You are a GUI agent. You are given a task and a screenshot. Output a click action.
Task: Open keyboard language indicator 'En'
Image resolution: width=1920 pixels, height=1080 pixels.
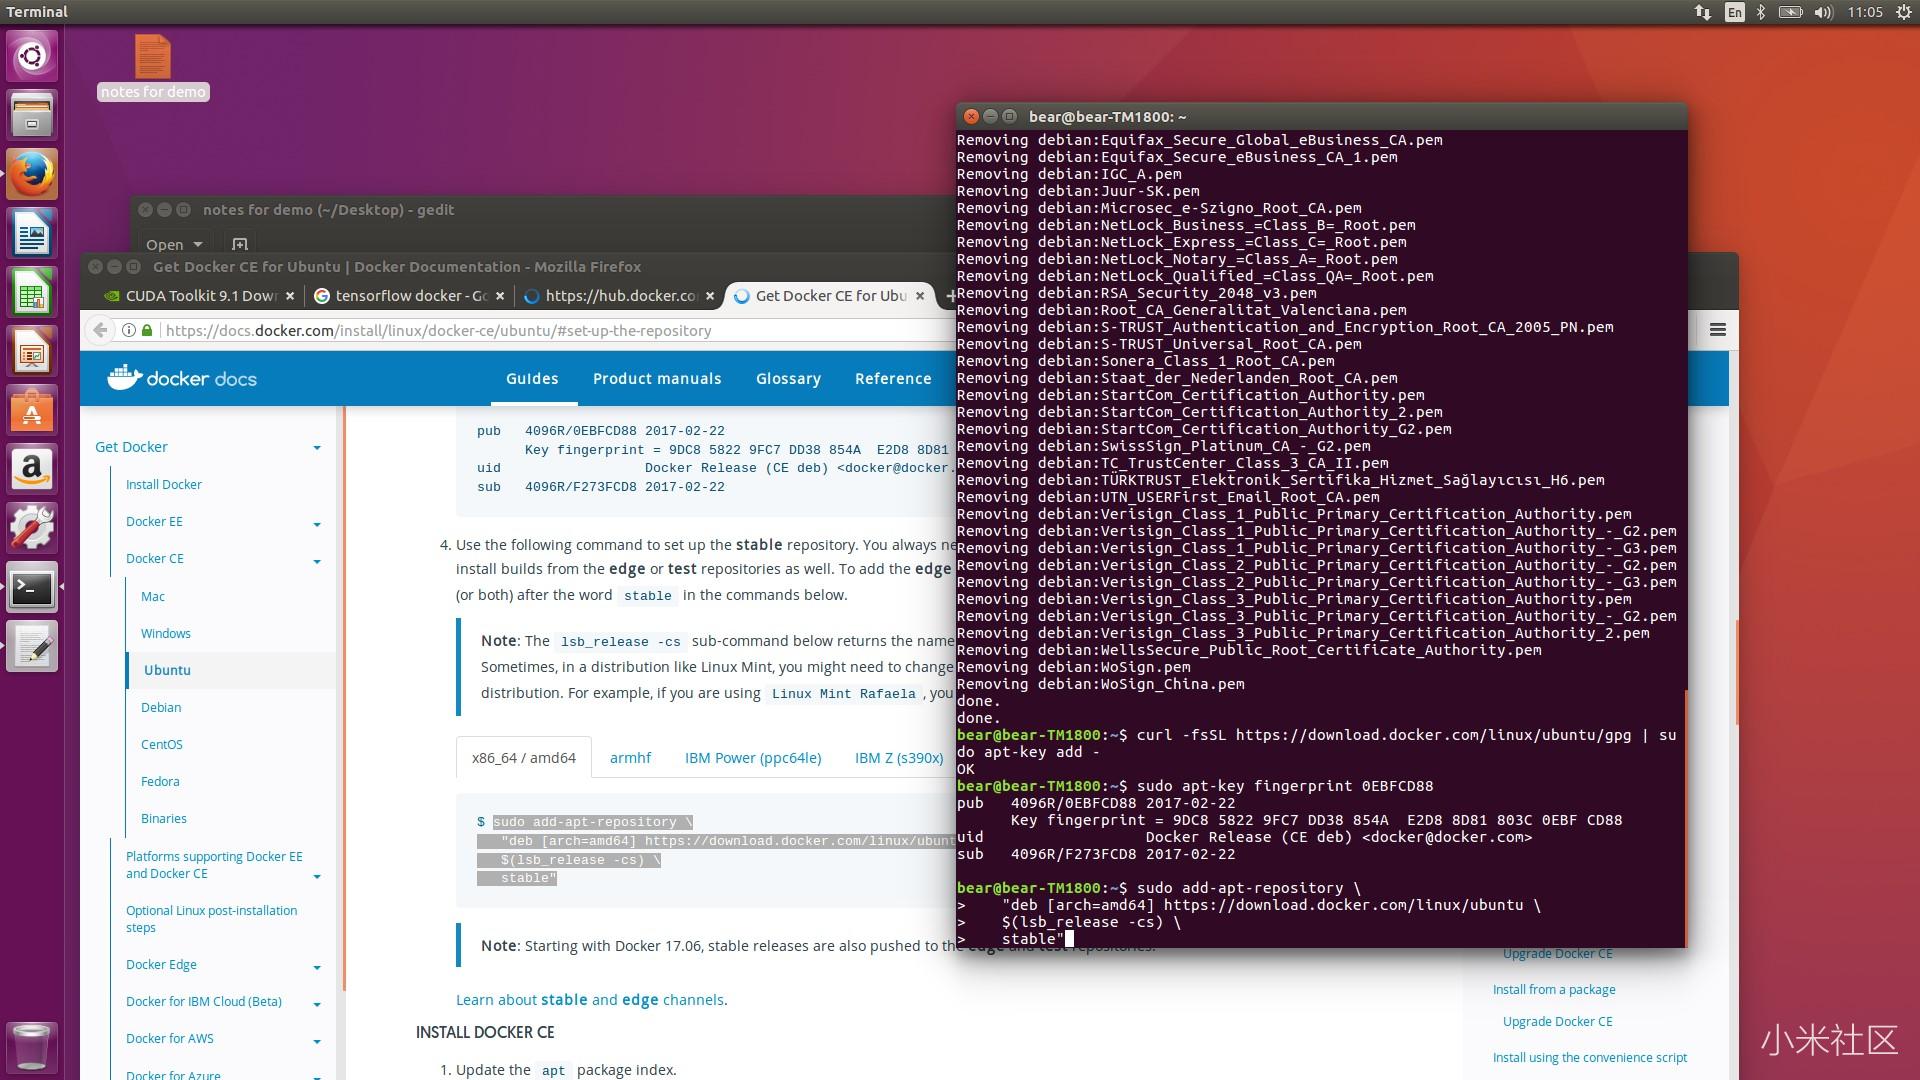[1734, 12]
